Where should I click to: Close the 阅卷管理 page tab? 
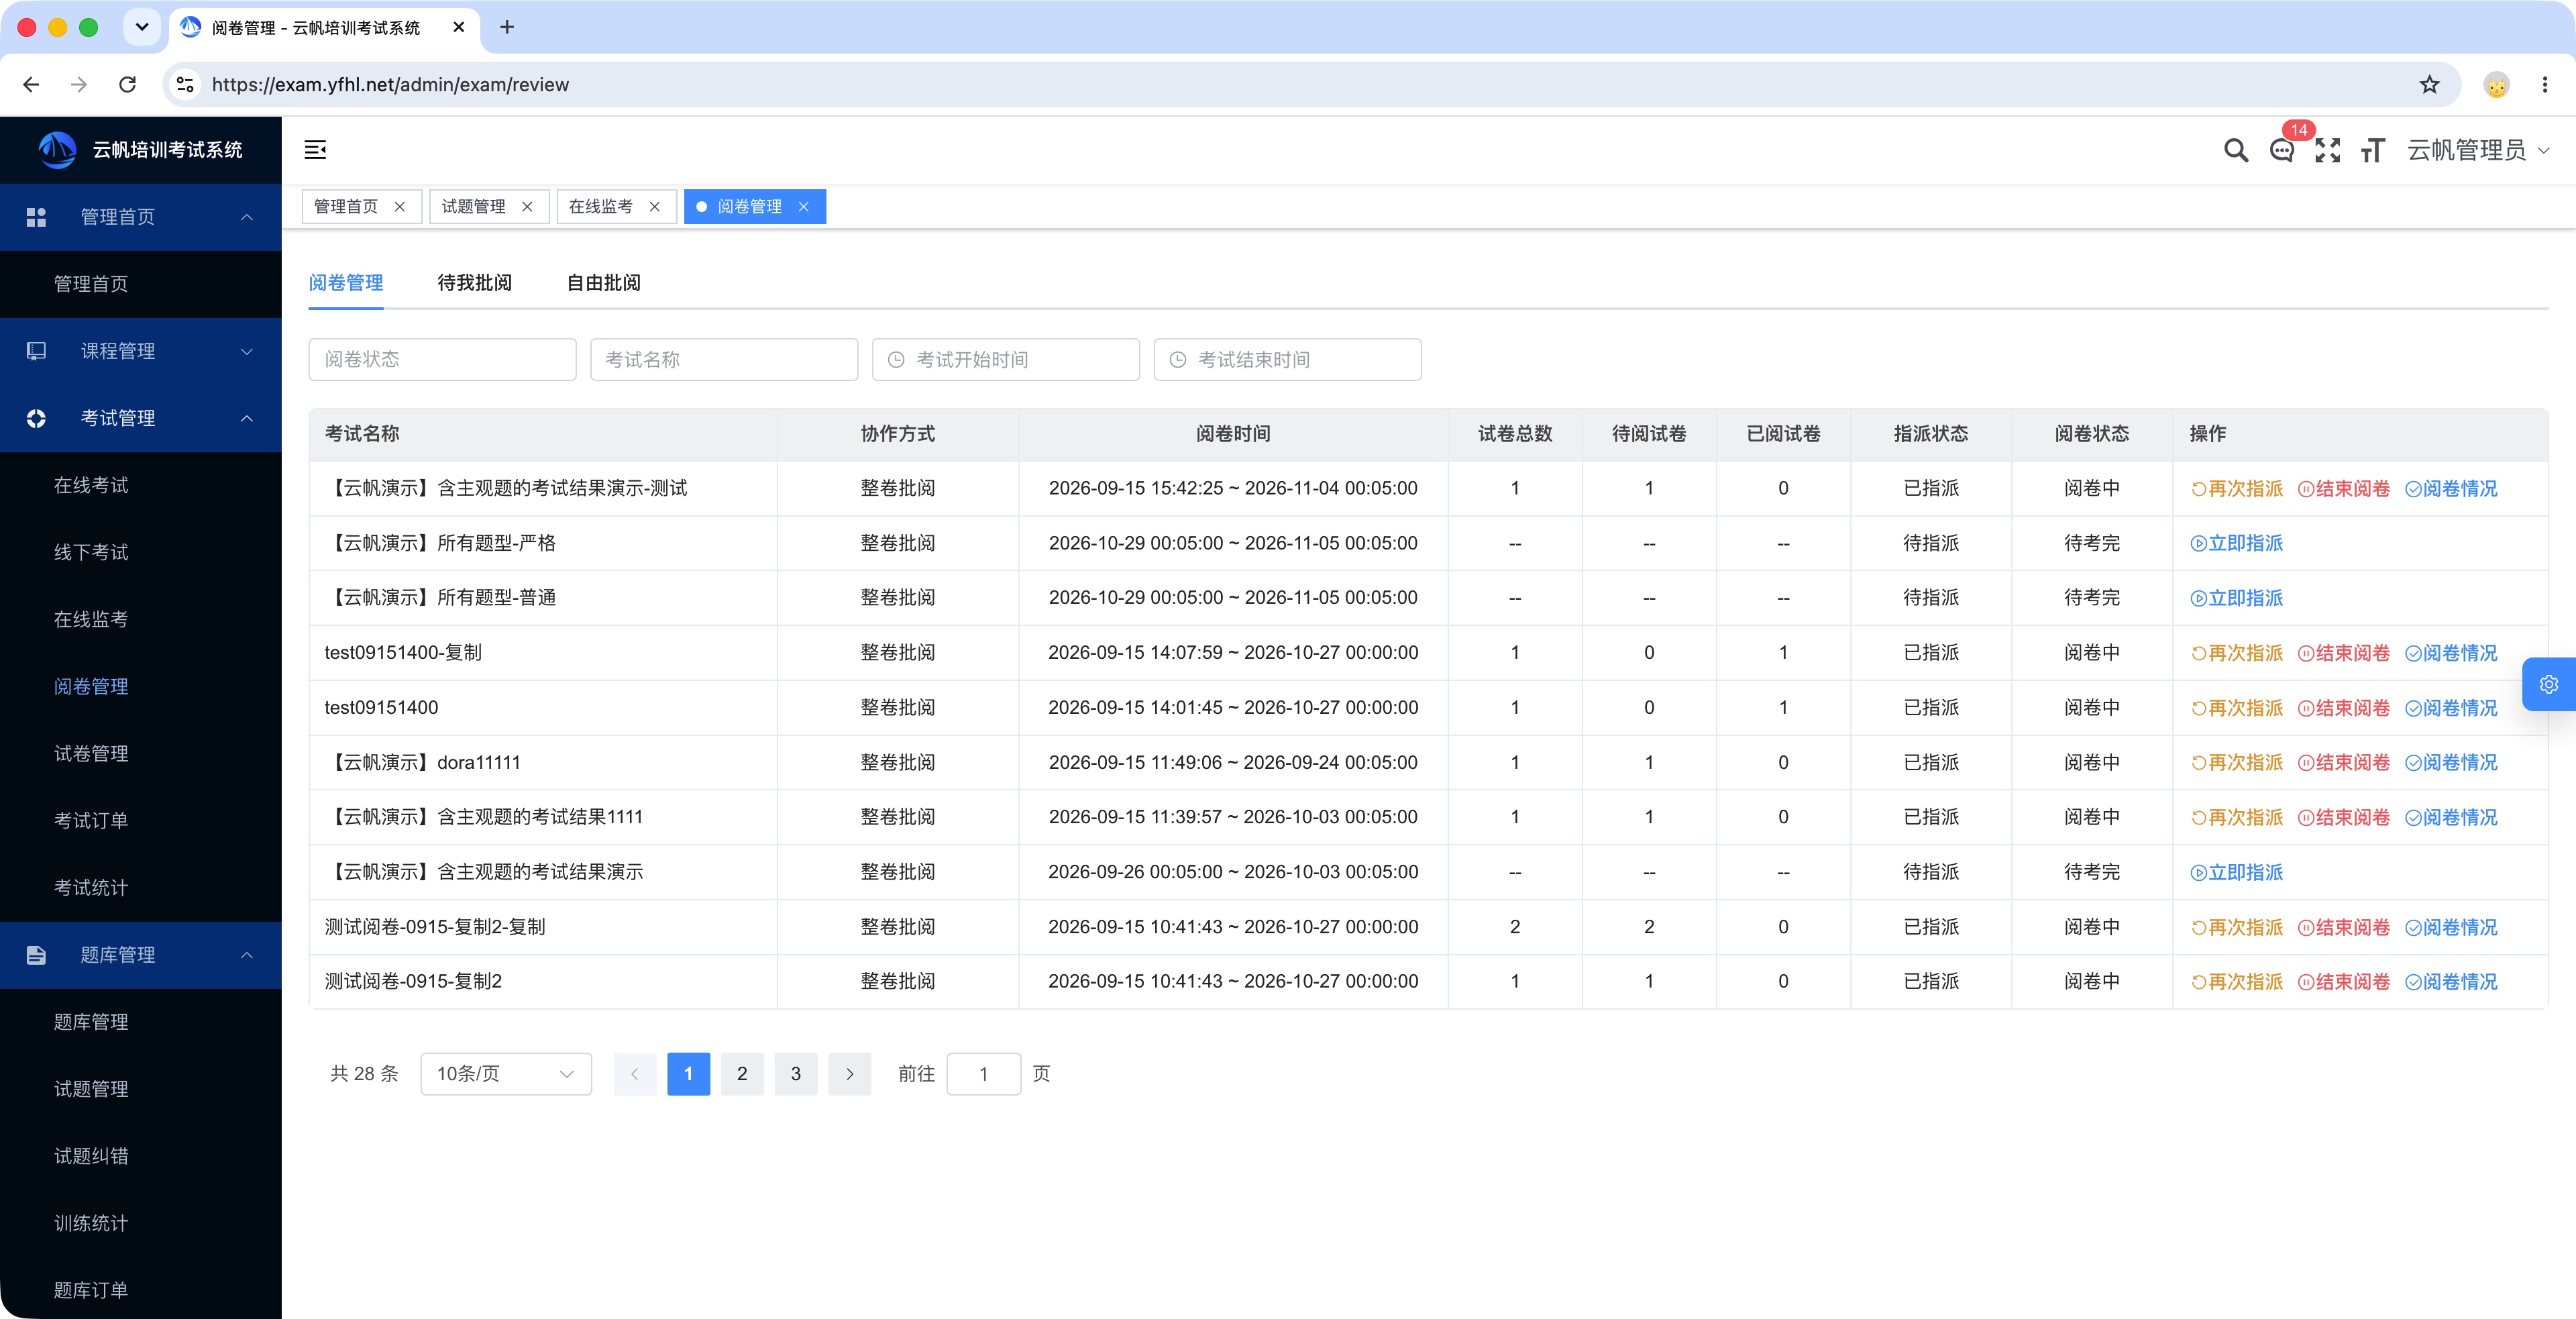tap(803, 206)
